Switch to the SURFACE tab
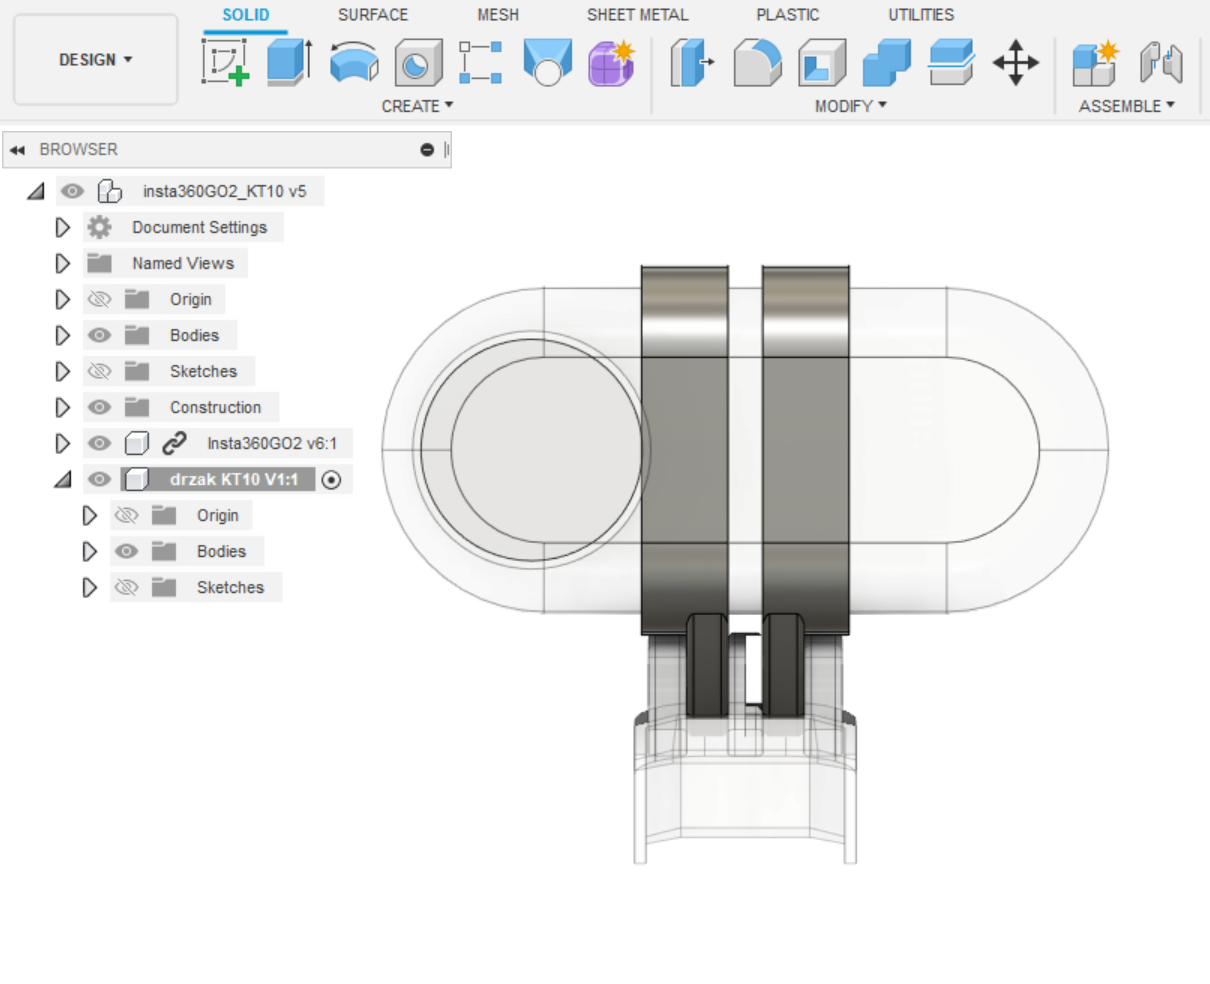 (372, 15)
